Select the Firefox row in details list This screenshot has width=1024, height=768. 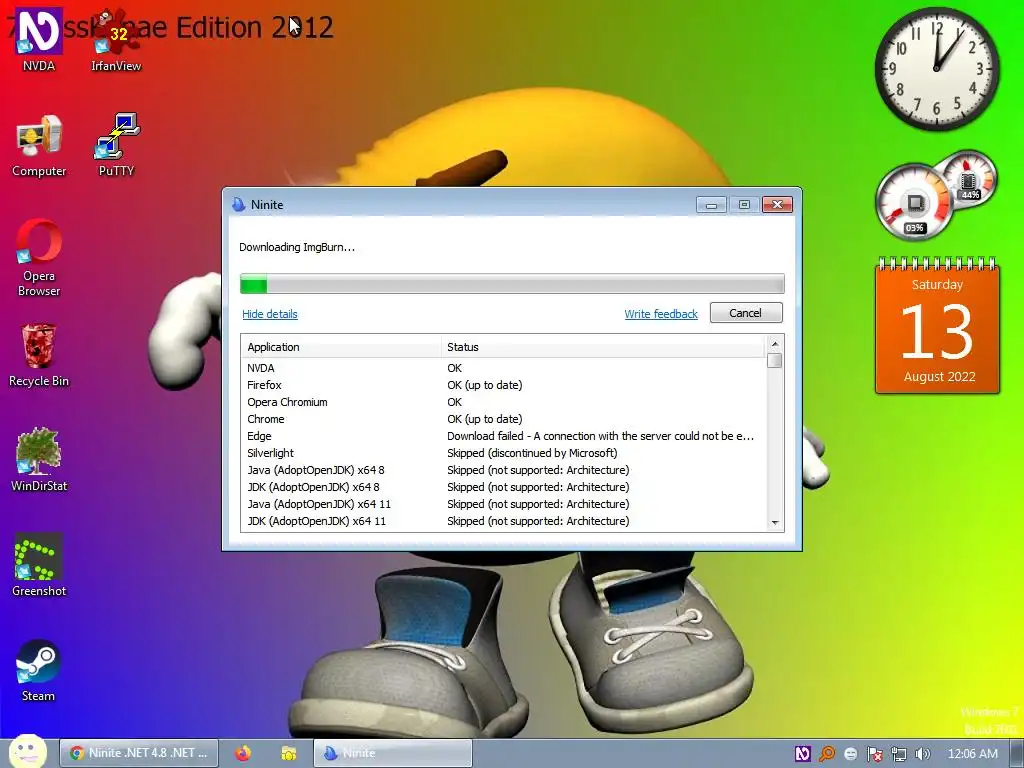click(504, 385)
